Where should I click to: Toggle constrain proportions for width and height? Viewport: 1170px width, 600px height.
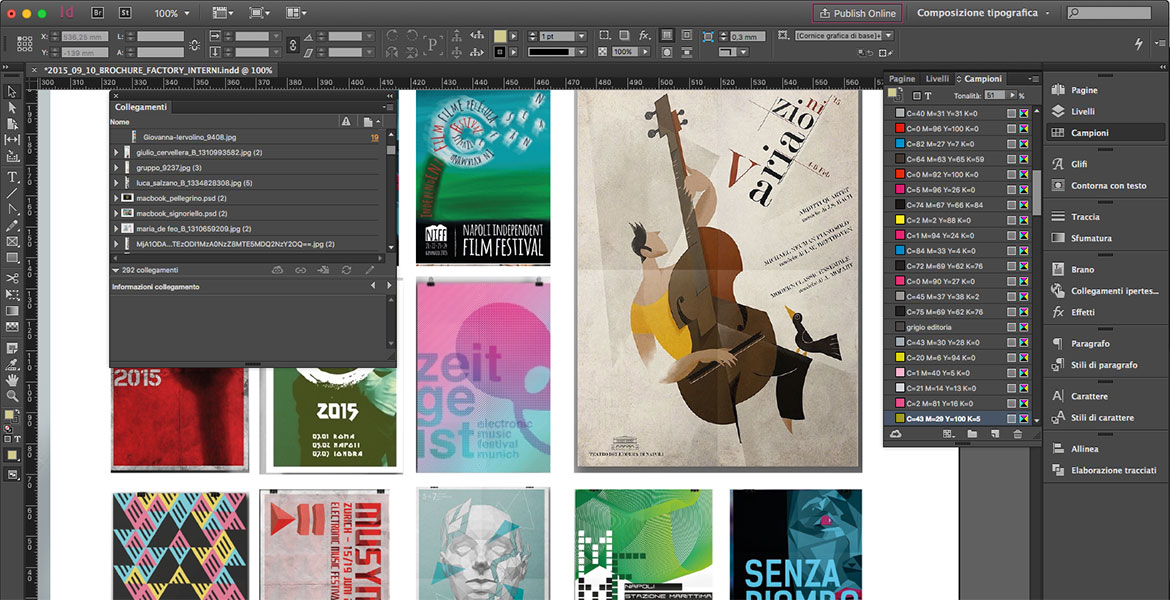coord(195,44)
